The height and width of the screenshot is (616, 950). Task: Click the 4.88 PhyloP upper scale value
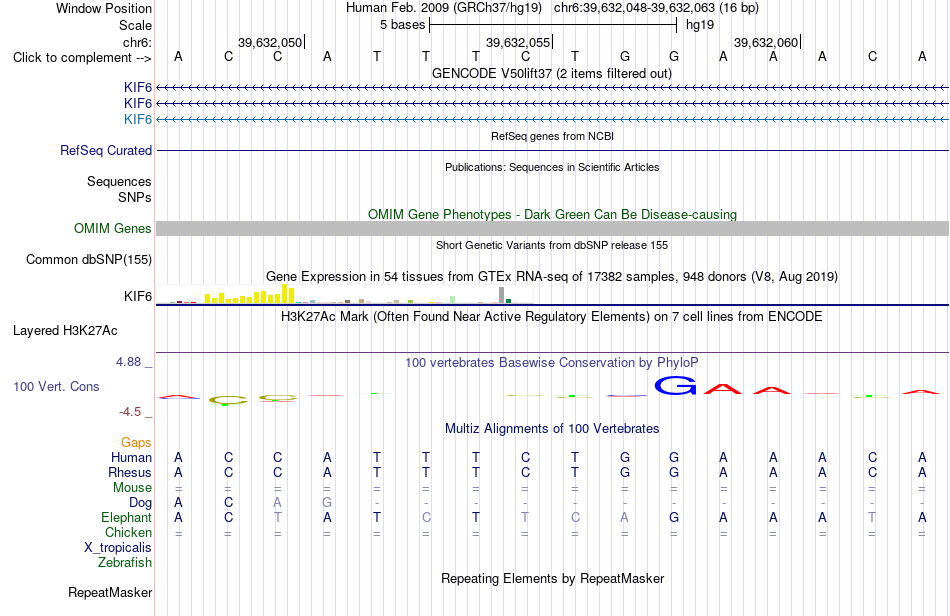[x=128, y=362]
